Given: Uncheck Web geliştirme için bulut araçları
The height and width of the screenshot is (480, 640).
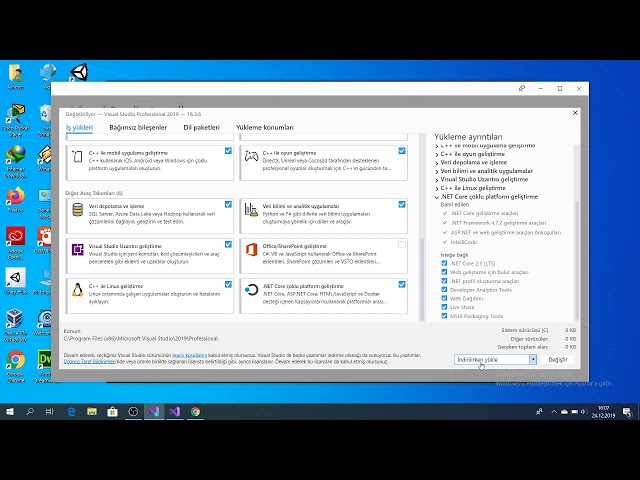Looking at the screenshot, I should pyautogui.click(x=444, y=272).
